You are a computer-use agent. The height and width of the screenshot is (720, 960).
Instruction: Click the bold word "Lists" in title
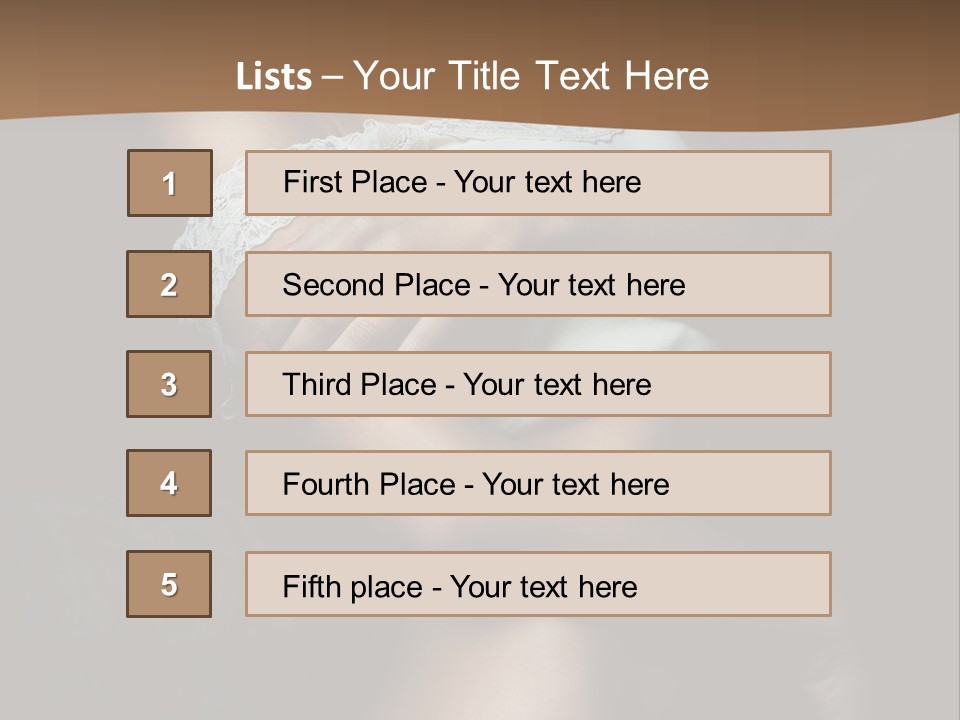[x=274, y=76]
